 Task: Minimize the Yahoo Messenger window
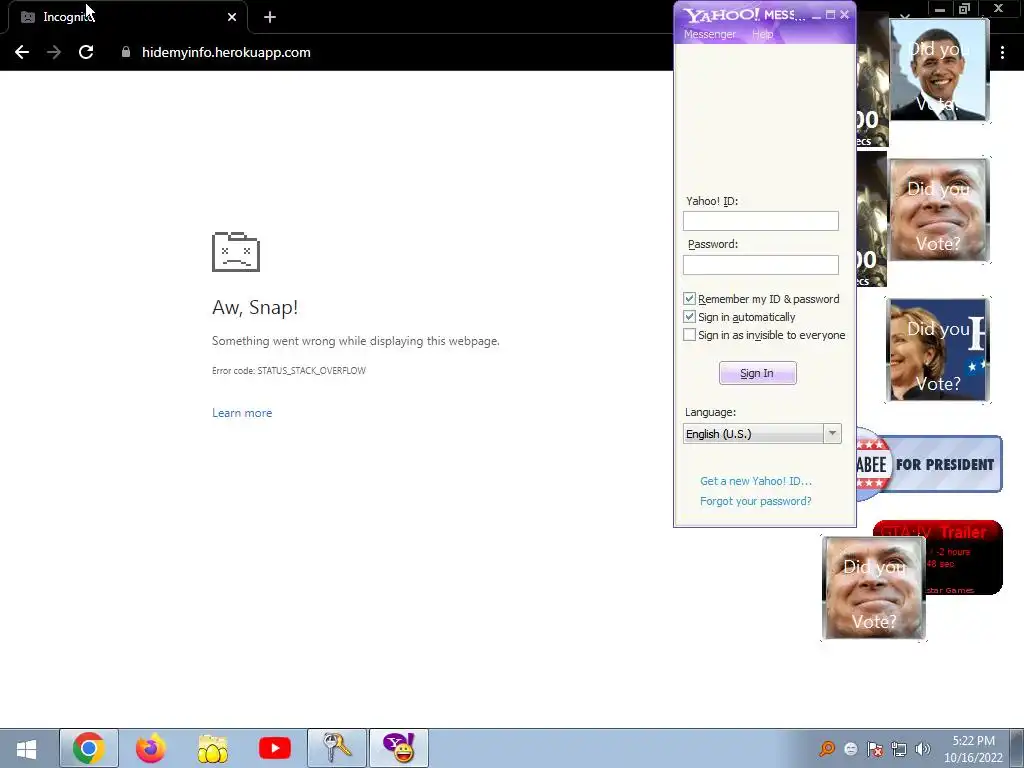pos(816,15)
